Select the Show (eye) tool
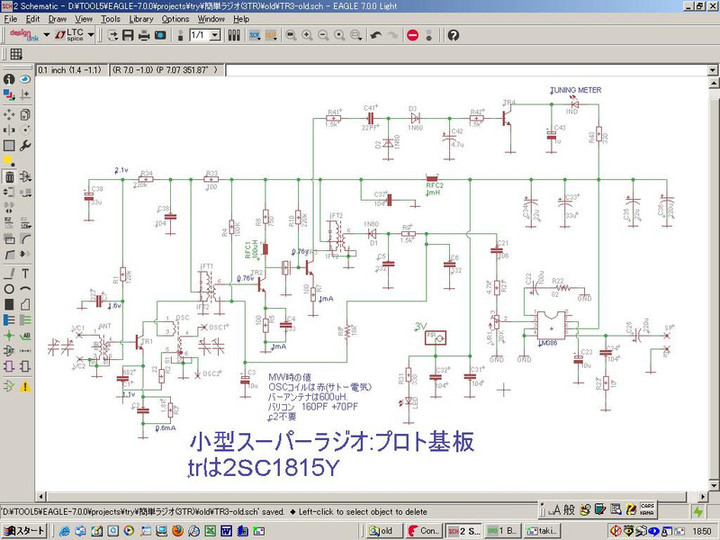This screenshot has width=720, height=540. pyautogui.click(x=23, y=79)
